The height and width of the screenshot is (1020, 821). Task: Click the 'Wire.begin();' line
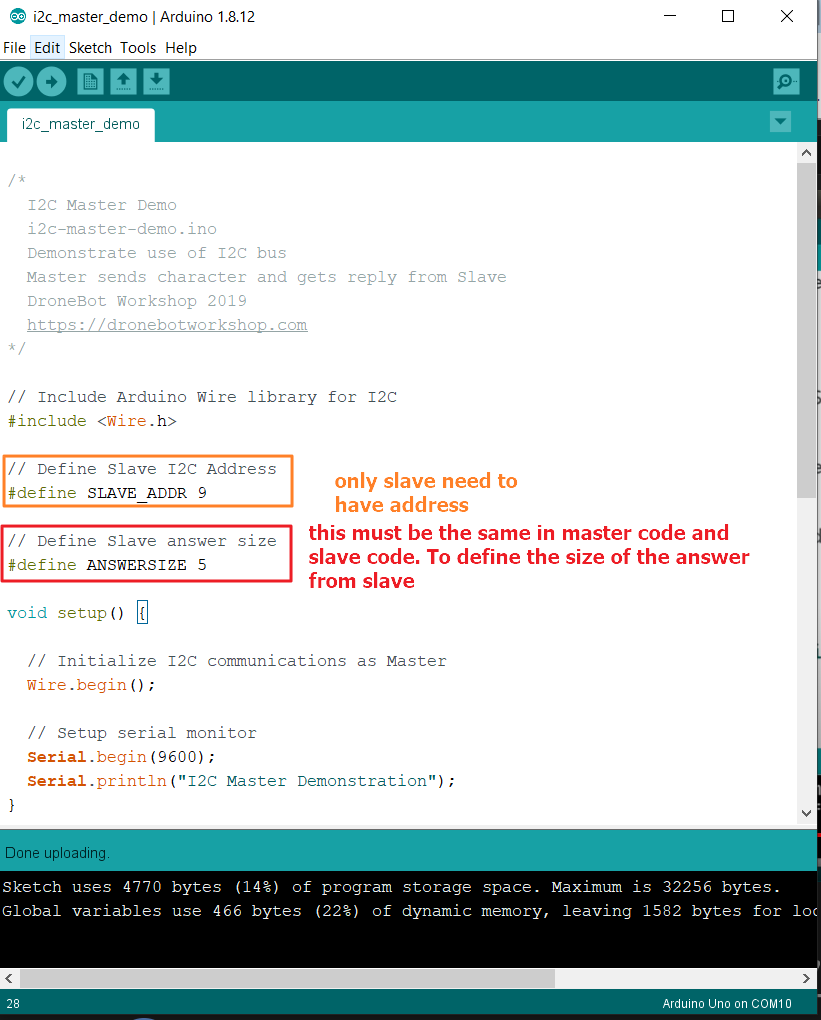coord(91,685)
